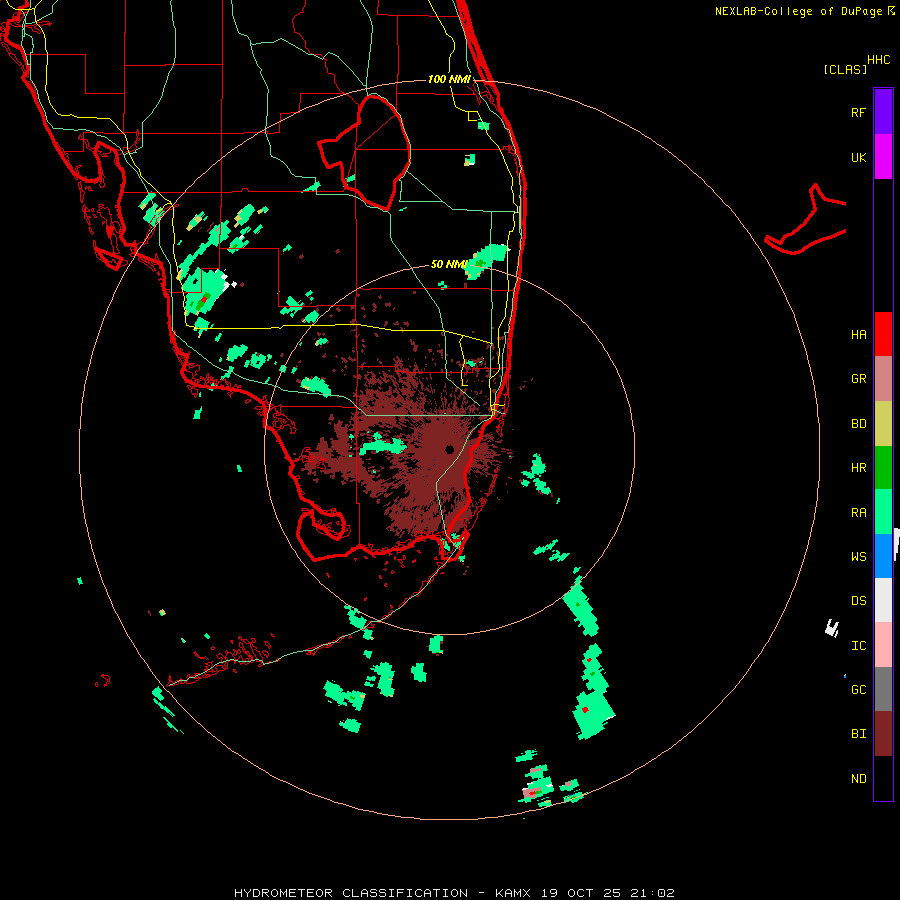This screenshot has height=900, width=900.
Task: Click the '19 OCT 25 21:02' timestamp
Action: 610,893
